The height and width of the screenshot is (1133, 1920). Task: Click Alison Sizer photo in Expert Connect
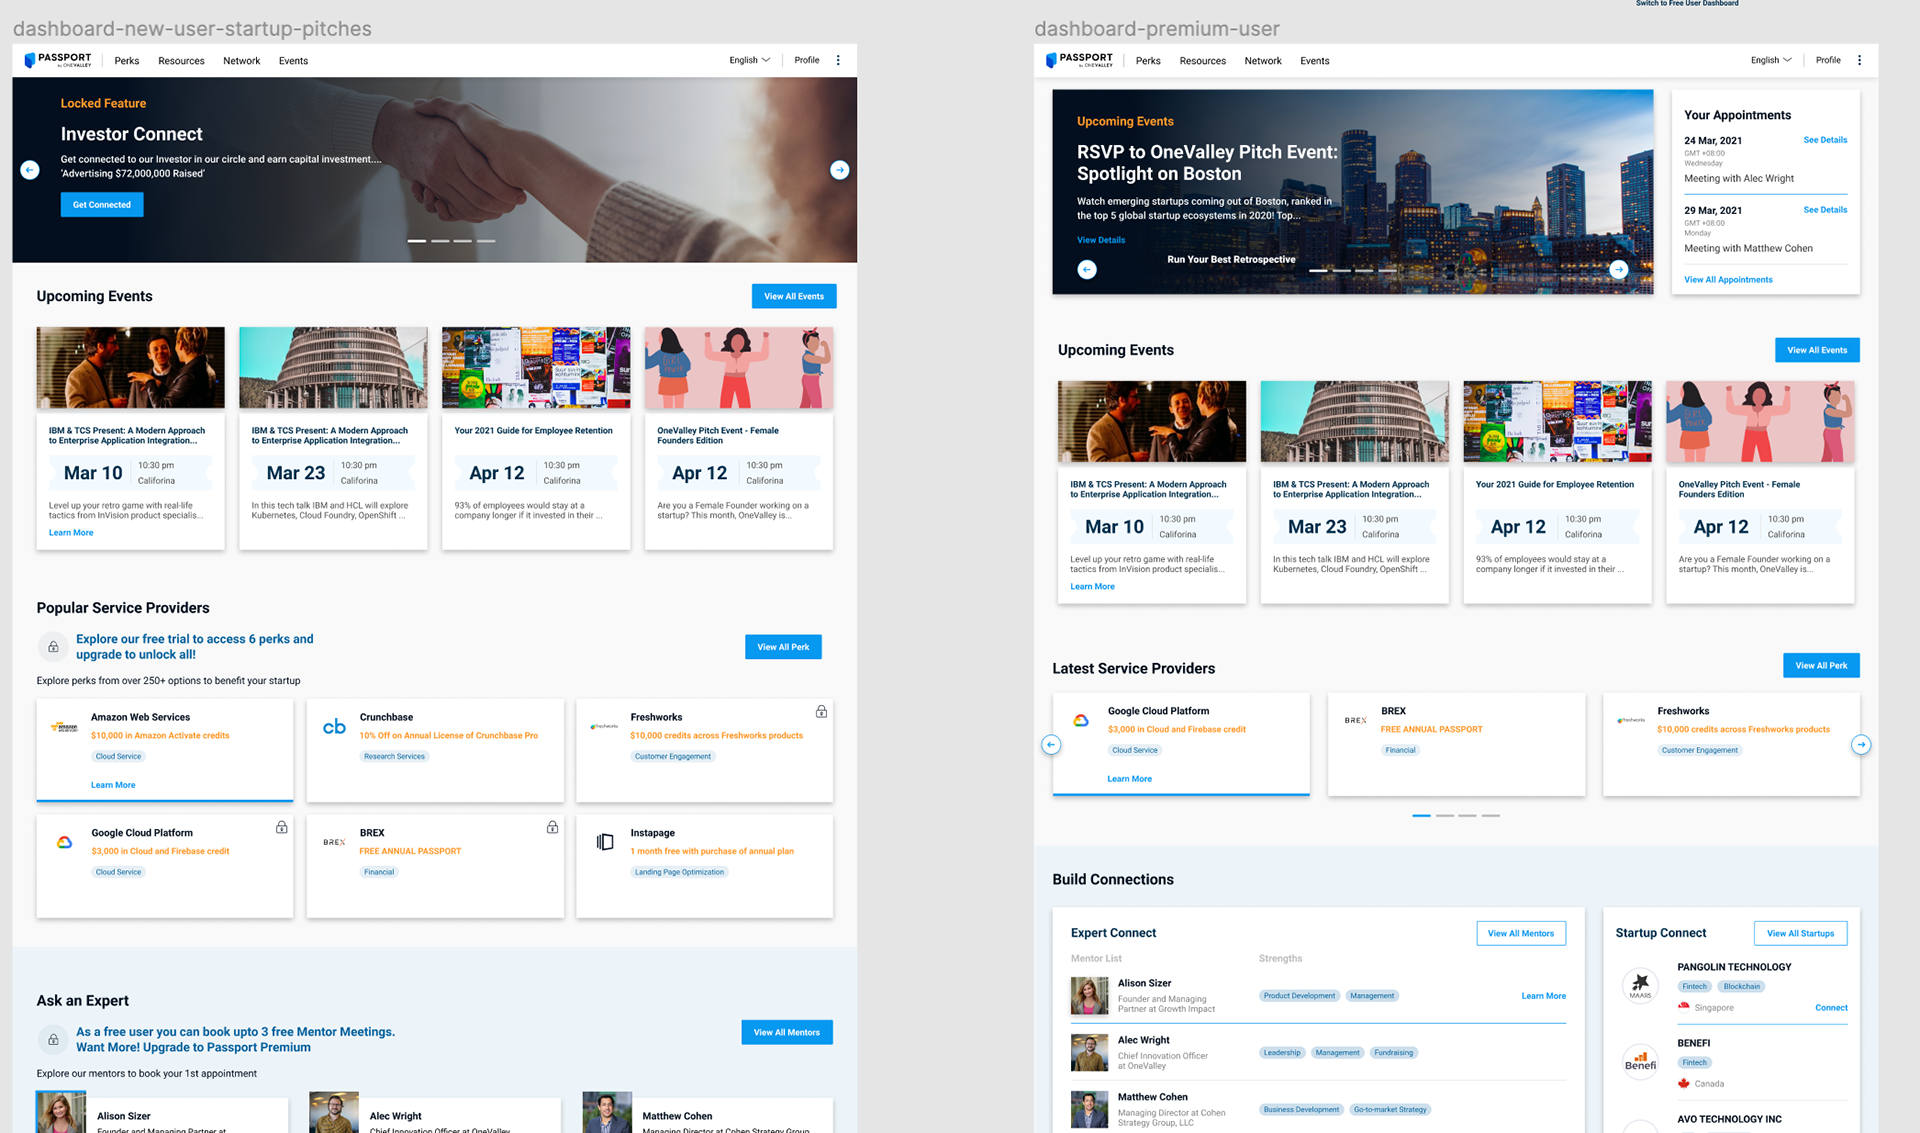pos(1089,996)
